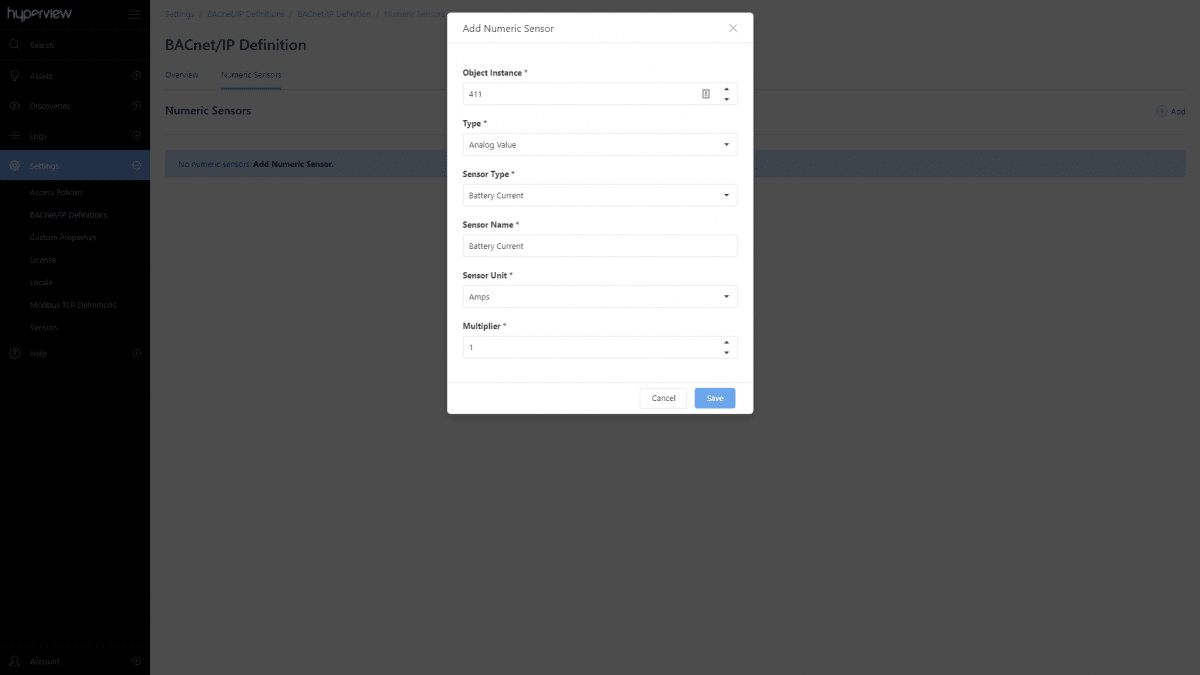Navigate to BACnet/IP Definitions via breadcrumb

245,14
